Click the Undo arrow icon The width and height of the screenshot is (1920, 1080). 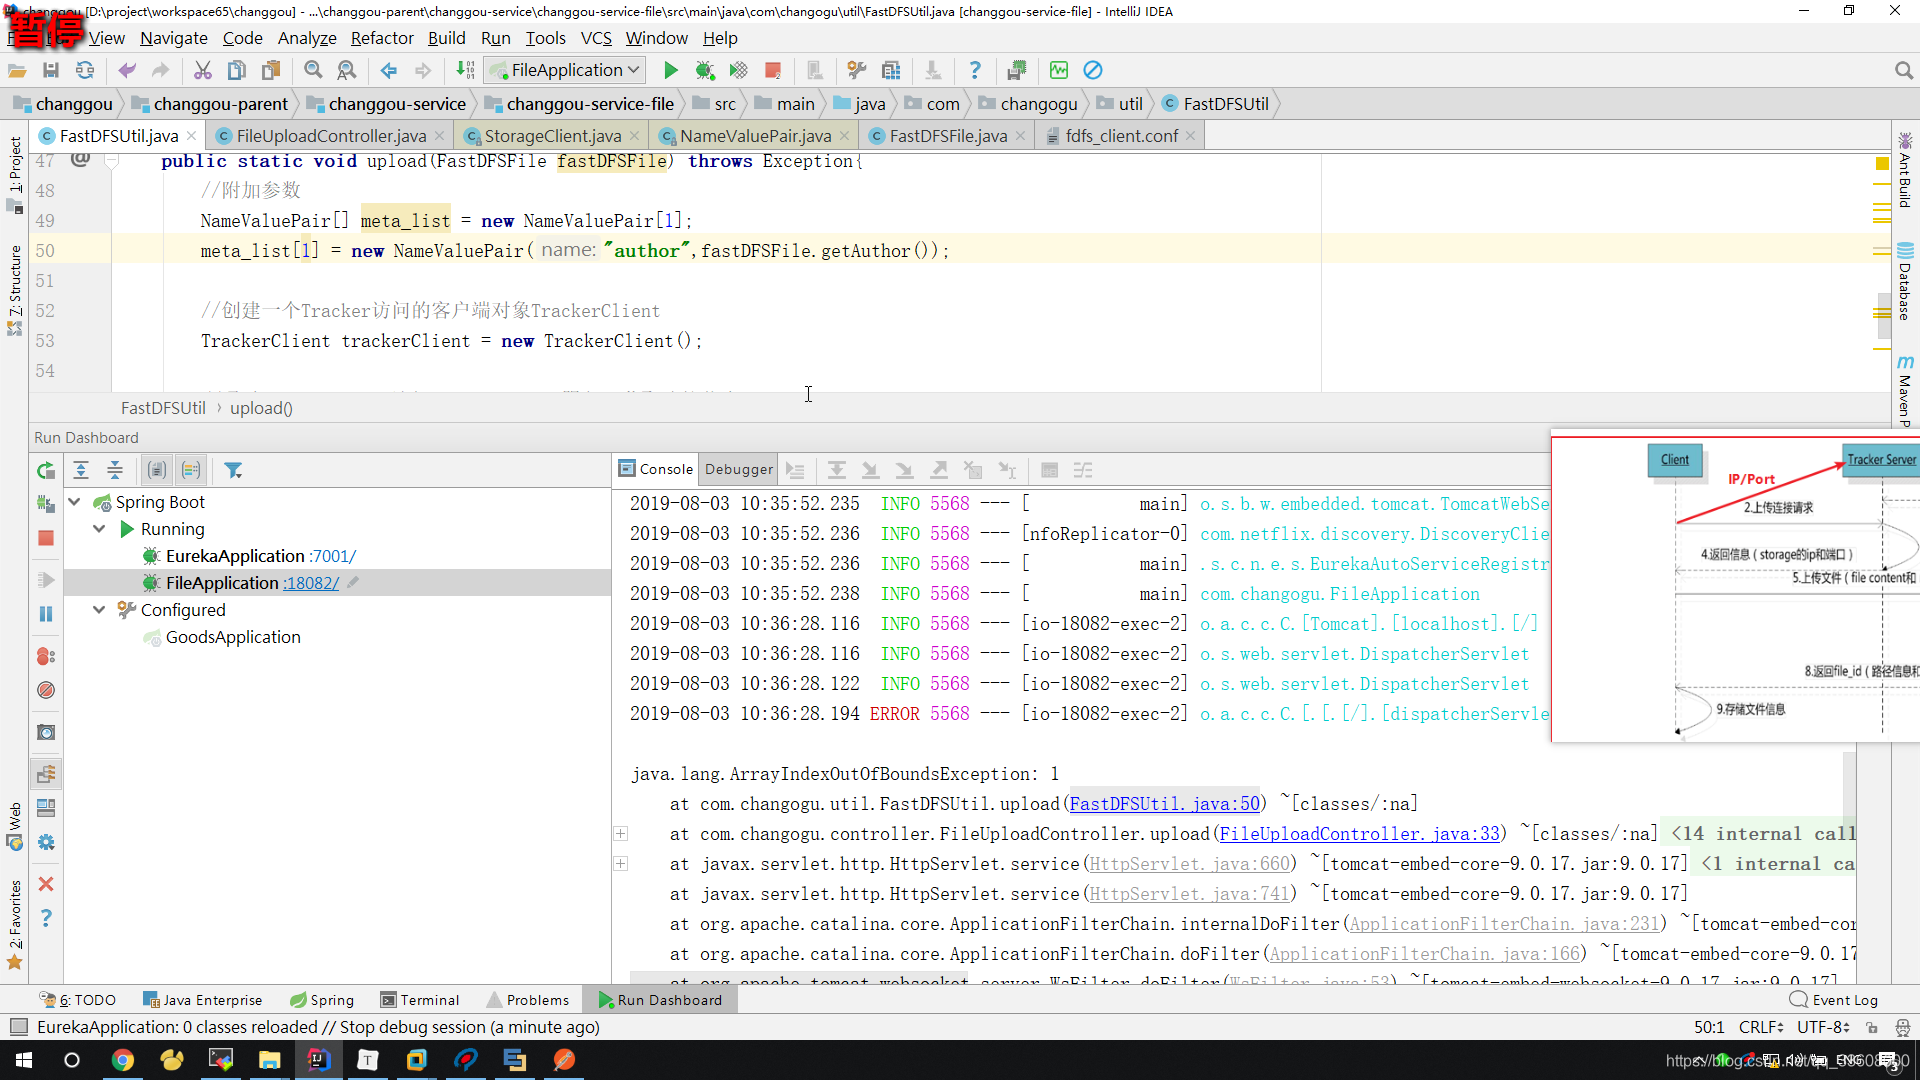point(127,70)
